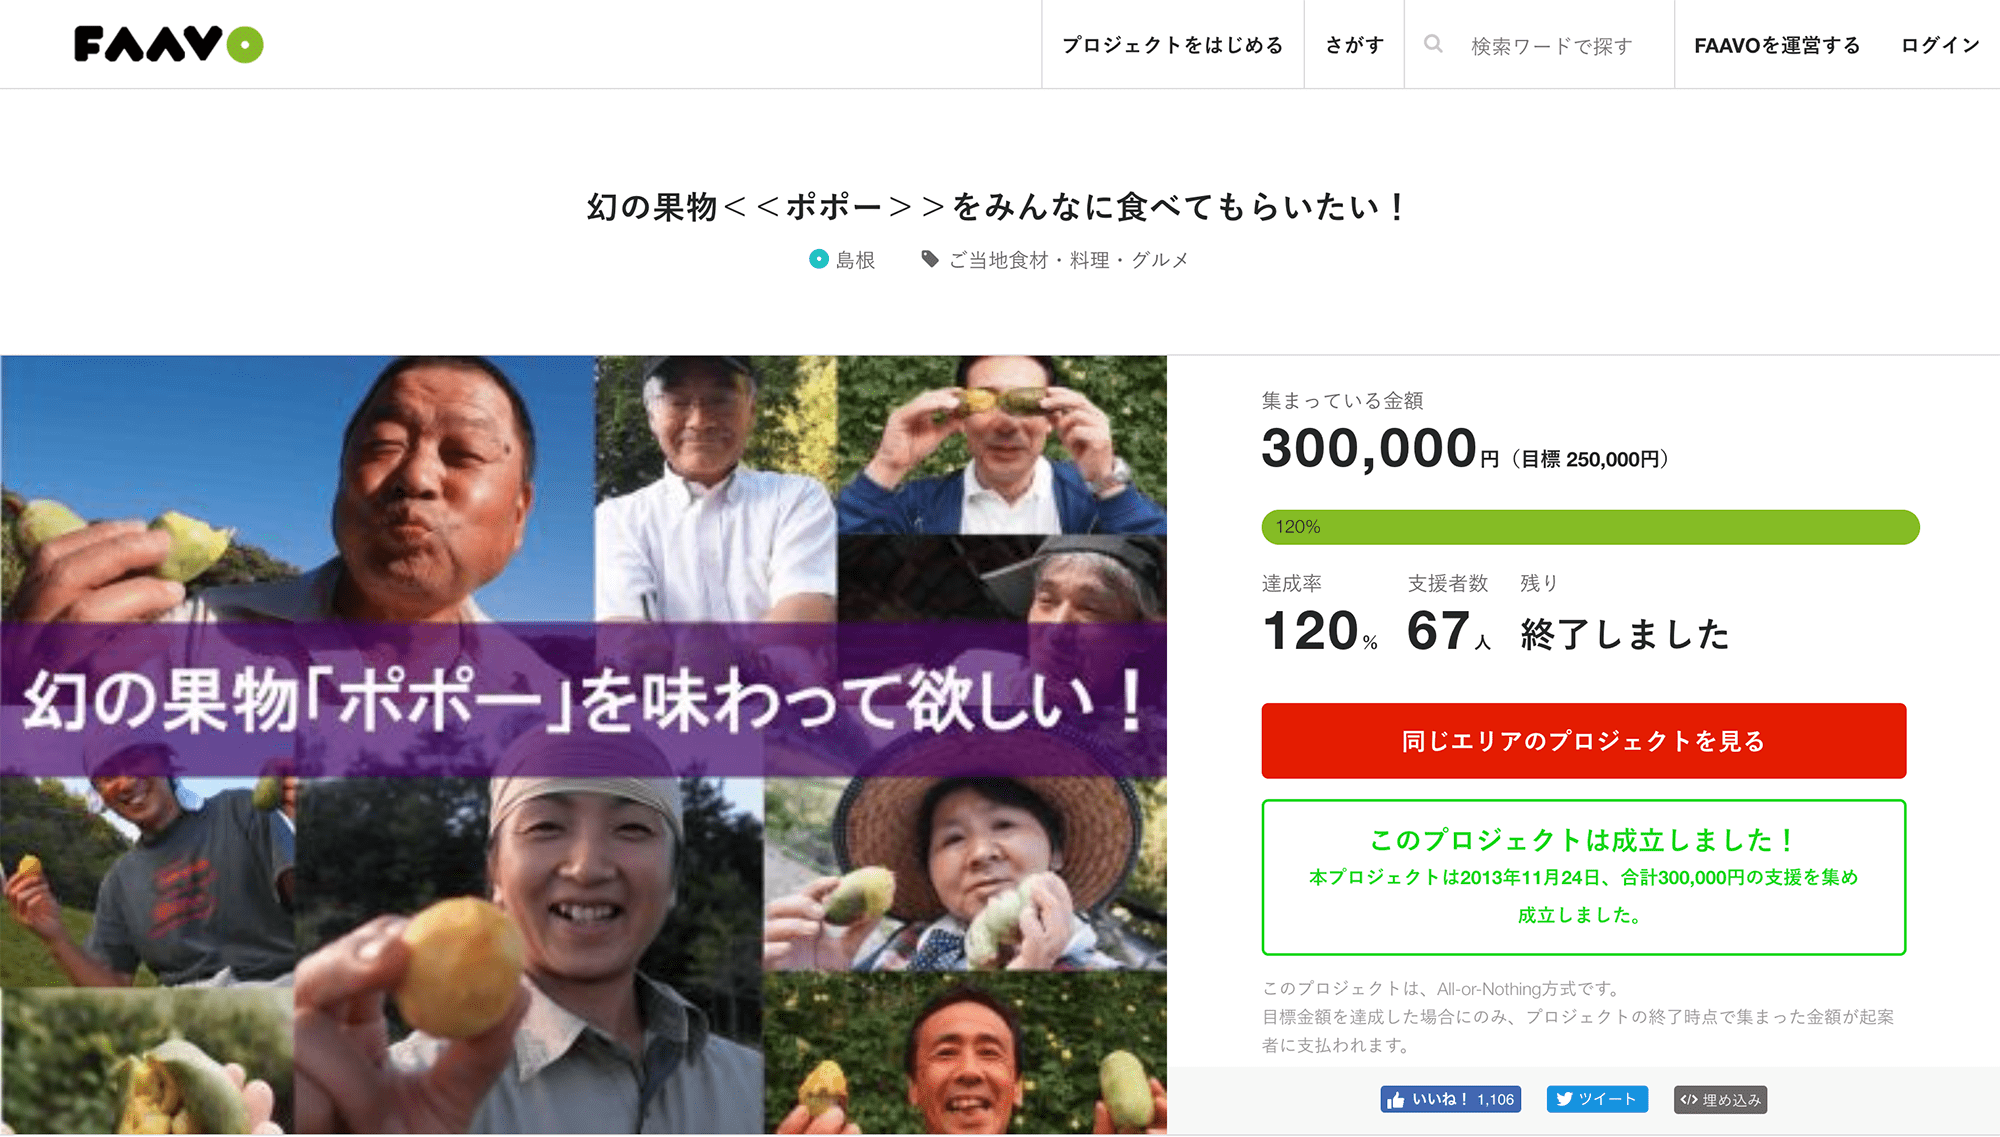
Task: Click the 120% green progress bar
Action: pyautogui.click(x=1590, y=527)
